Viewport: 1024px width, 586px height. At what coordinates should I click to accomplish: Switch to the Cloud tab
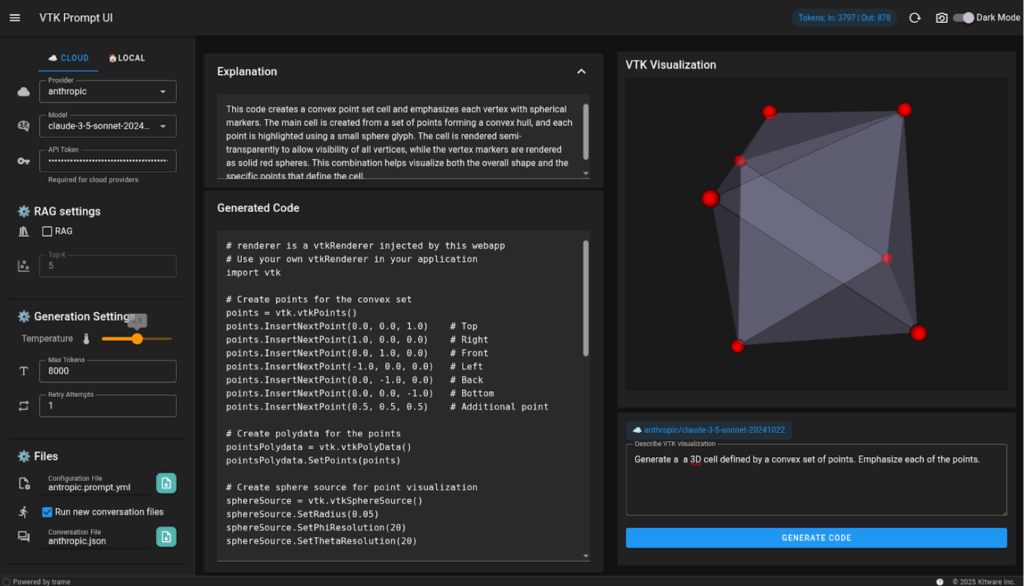(68, 58)
